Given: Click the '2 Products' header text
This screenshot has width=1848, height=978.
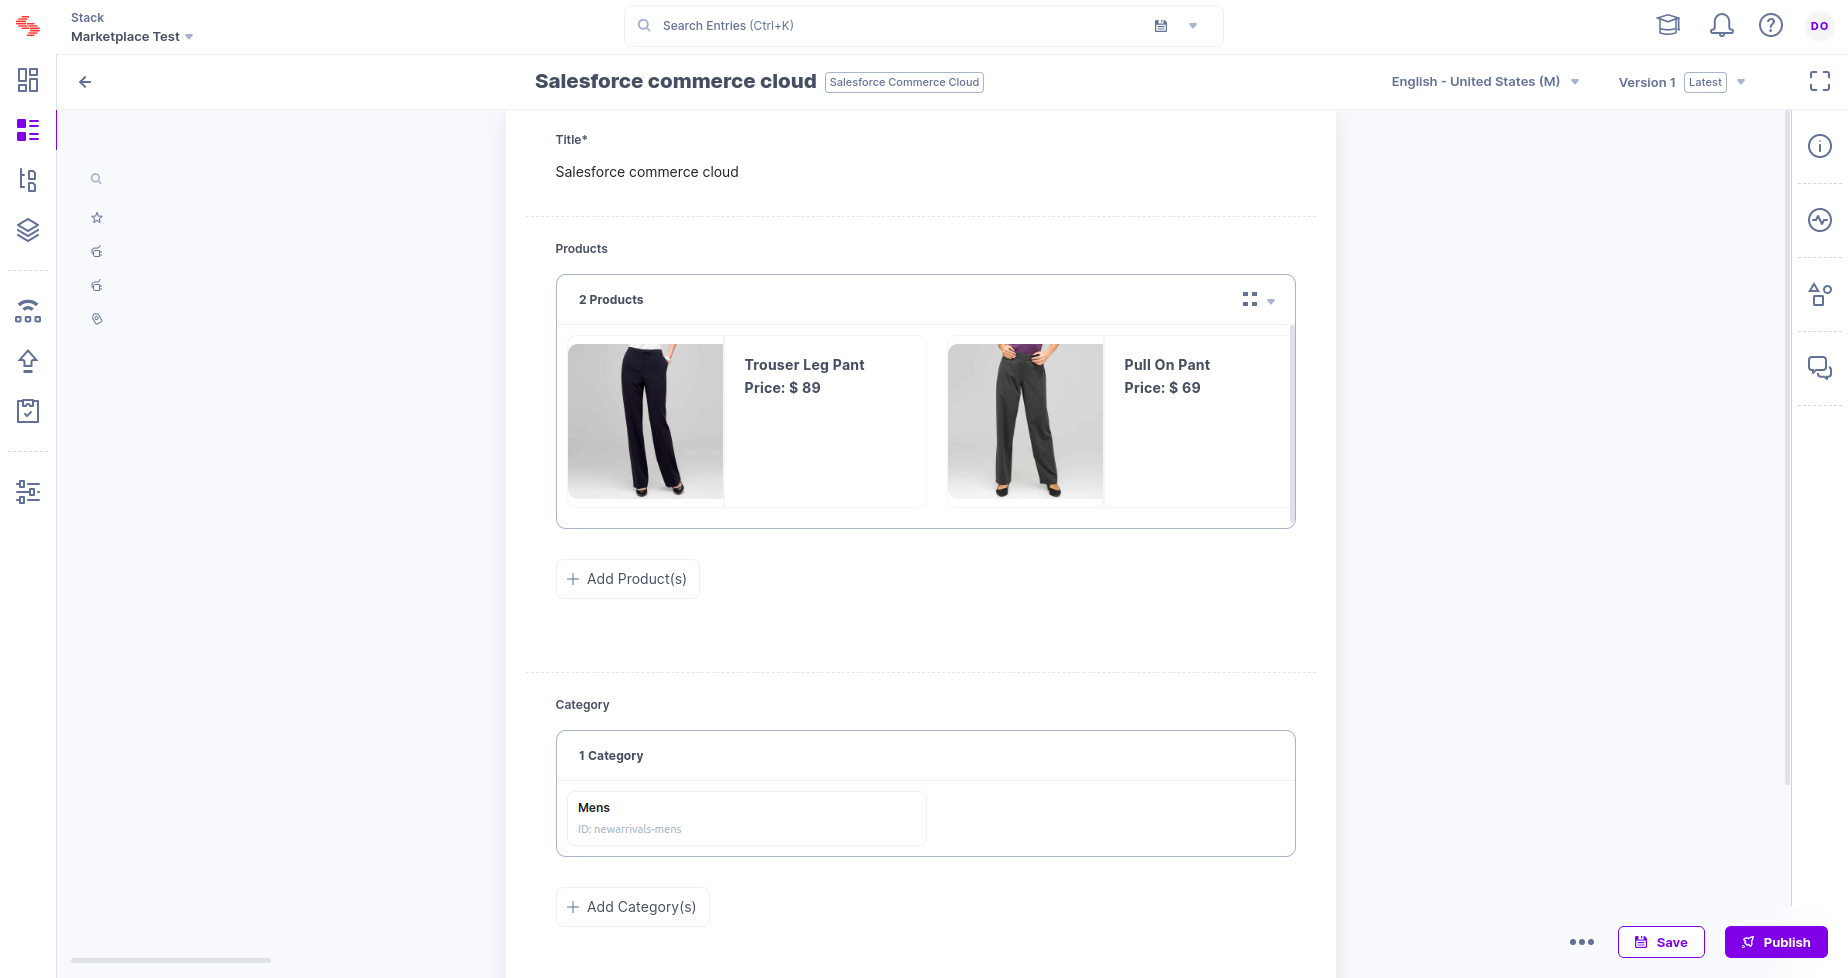Looking at the screenshot, I should [611, 300].
